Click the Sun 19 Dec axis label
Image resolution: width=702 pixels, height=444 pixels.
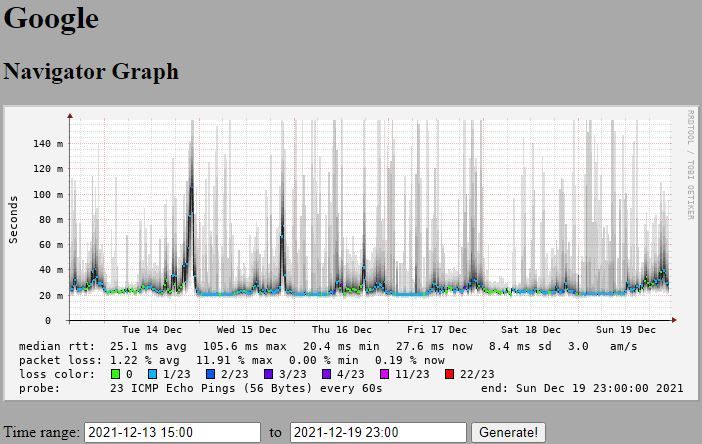(x=625, y=330)
